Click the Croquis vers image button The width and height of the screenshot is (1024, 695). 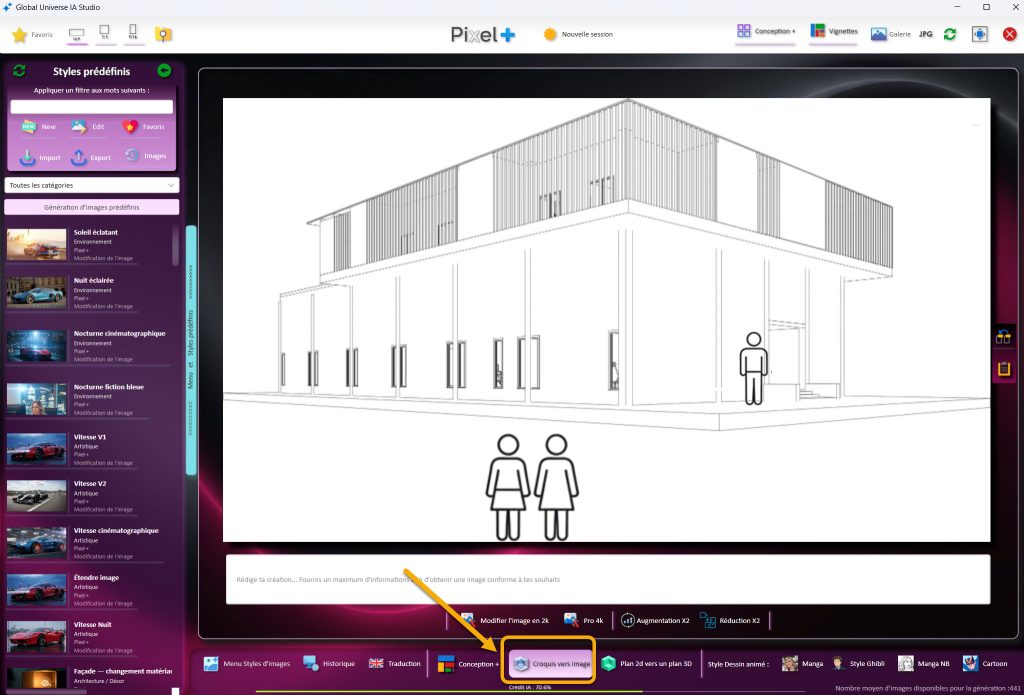[x=551, y=663]
